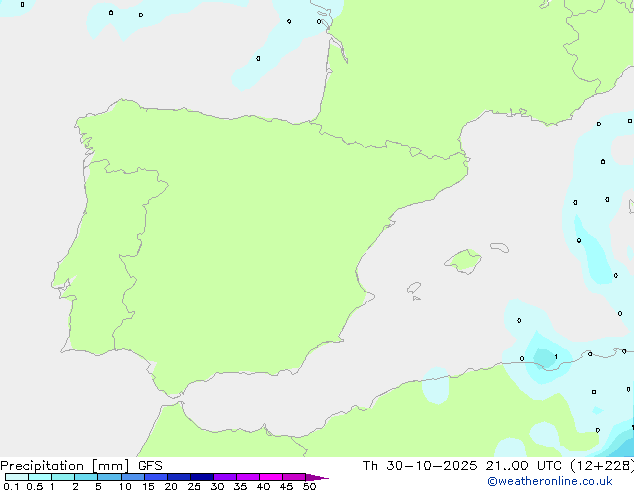The height and width of the screenshot is (490, 634).
Task: Click the 15 mm legend color swatch
Action: click(x=156, y=477)
